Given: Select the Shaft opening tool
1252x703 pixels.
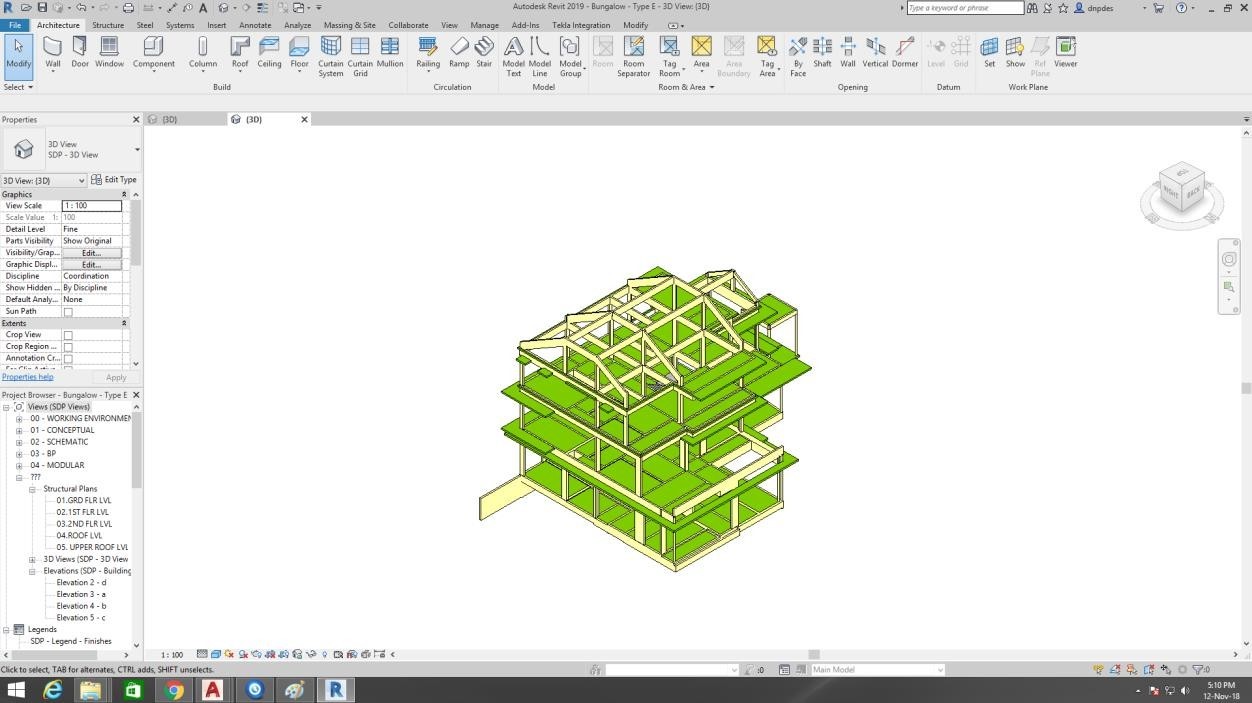Looking at the screenshot, I should tap(822, 53).
